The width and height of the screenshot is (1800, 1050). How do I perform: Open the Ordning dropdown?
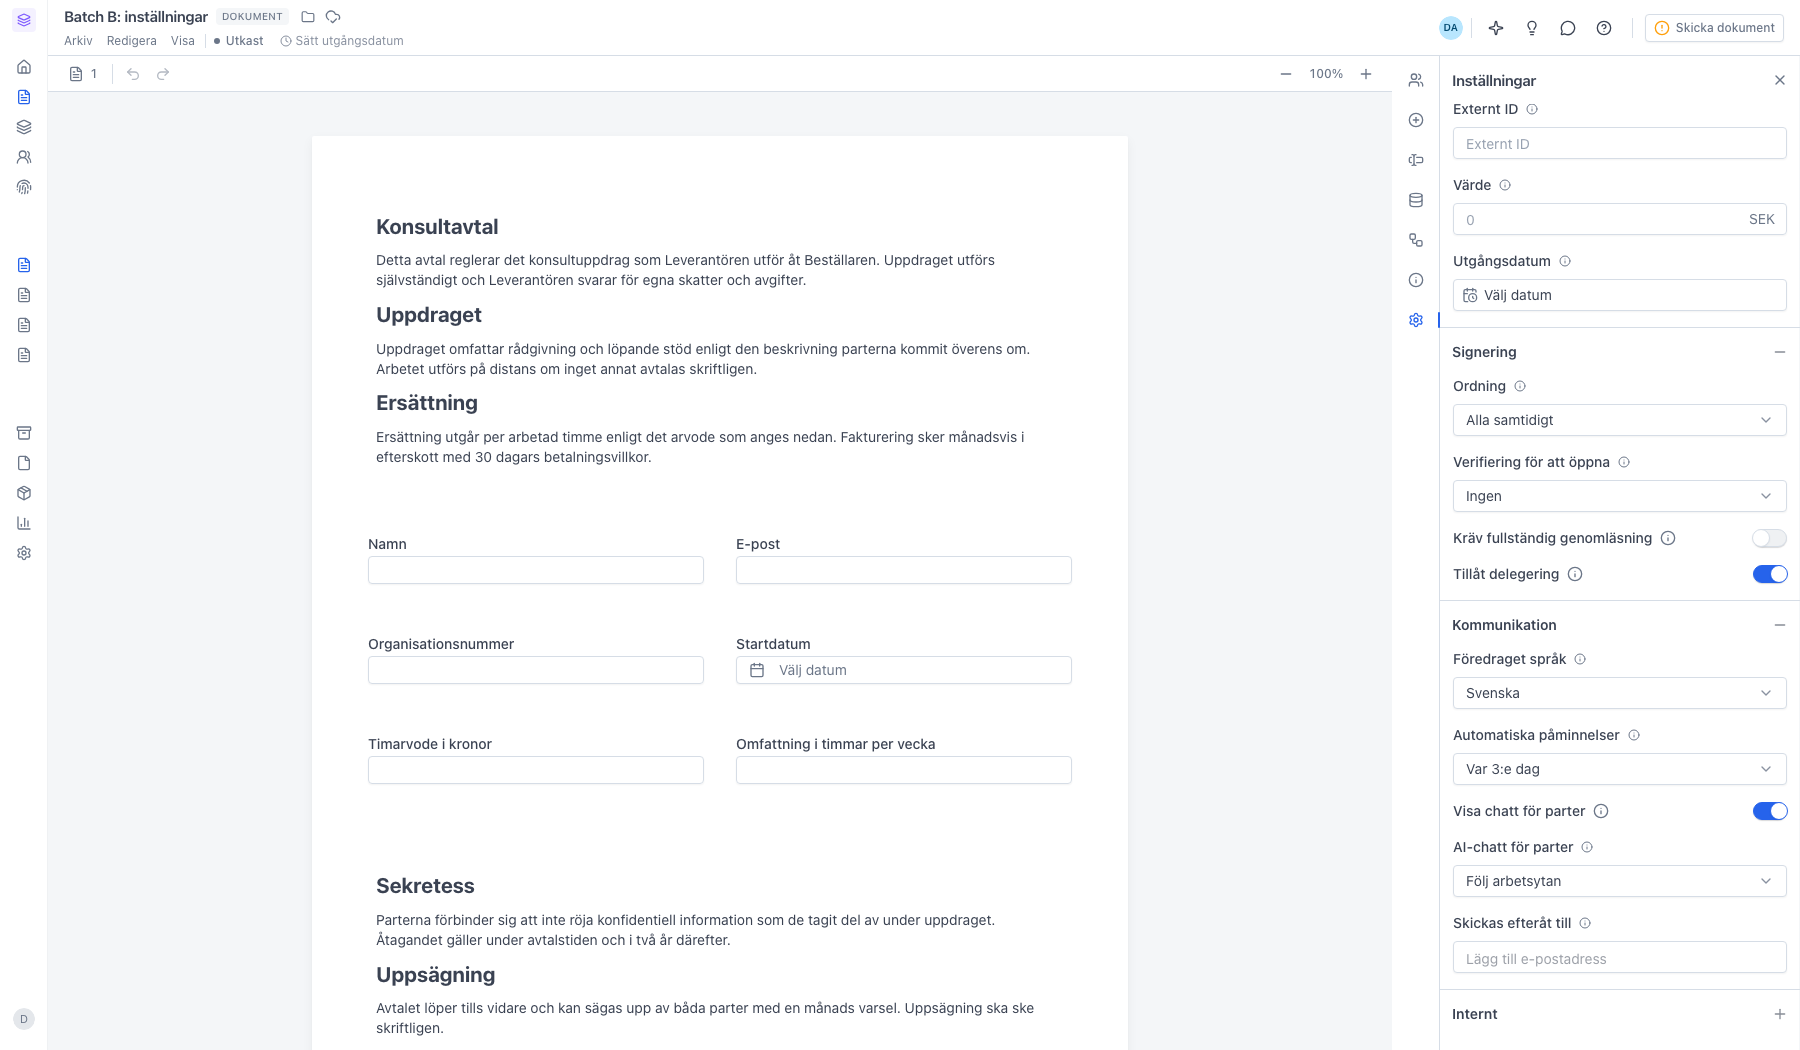pyautogui.click(x=1619, y=420)
